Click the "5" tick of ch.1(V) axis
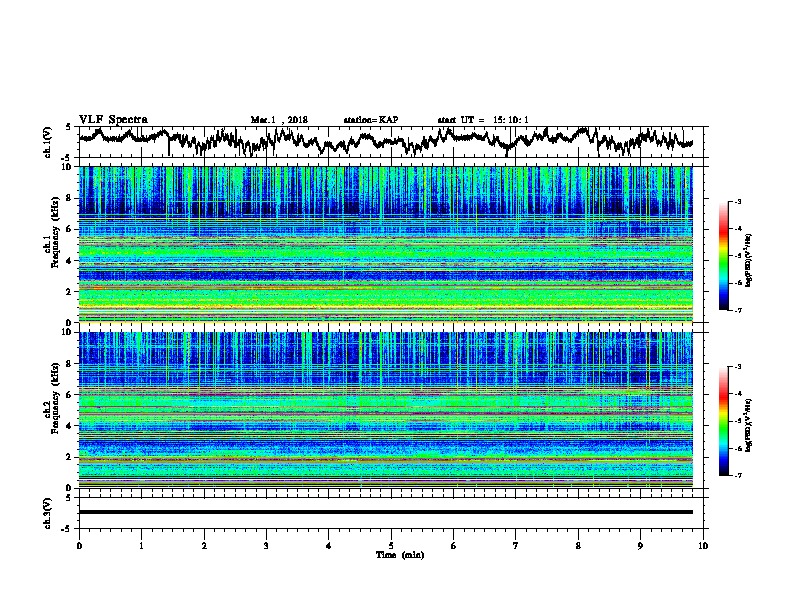The height and width of the screenshot is (612, 792). pyautogui.click(x=69, y=127)
